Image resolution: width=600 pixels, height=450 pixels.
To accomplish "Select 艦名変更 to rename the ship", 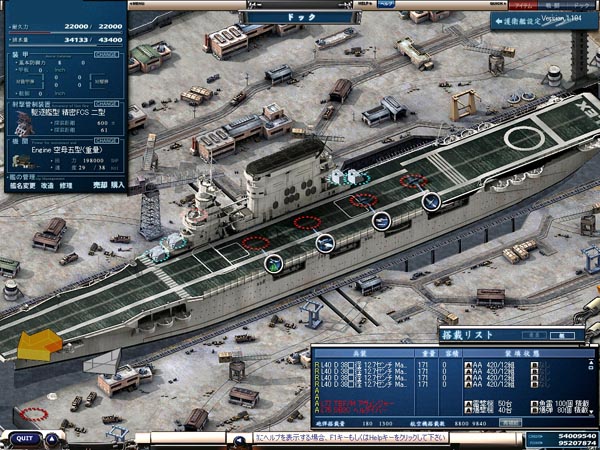I will pos(20,185).
